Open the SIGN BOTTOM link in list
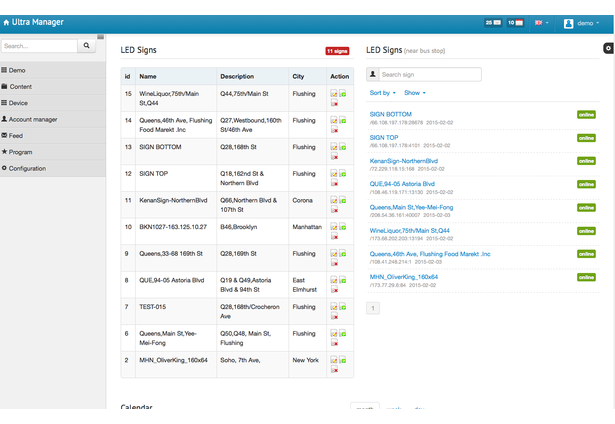Screen dimensions: 615x424 click(x=390, y=115)
